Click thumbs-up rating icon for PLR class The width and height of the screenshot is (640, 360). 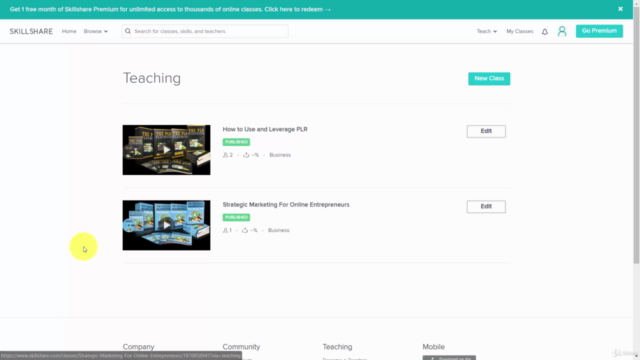246,155
